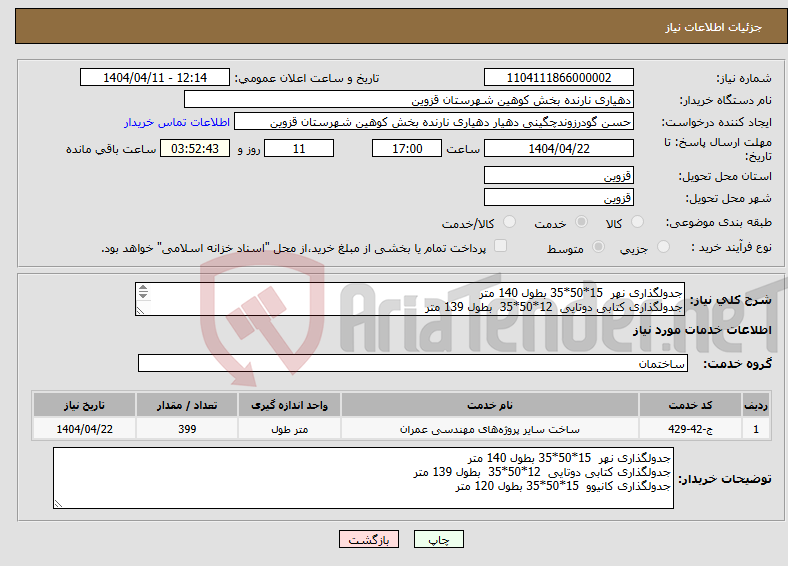Image resolution: width=788 pixels, height=566 pixels.
Task: Click the ساختمان service group field
Action: 413,363
